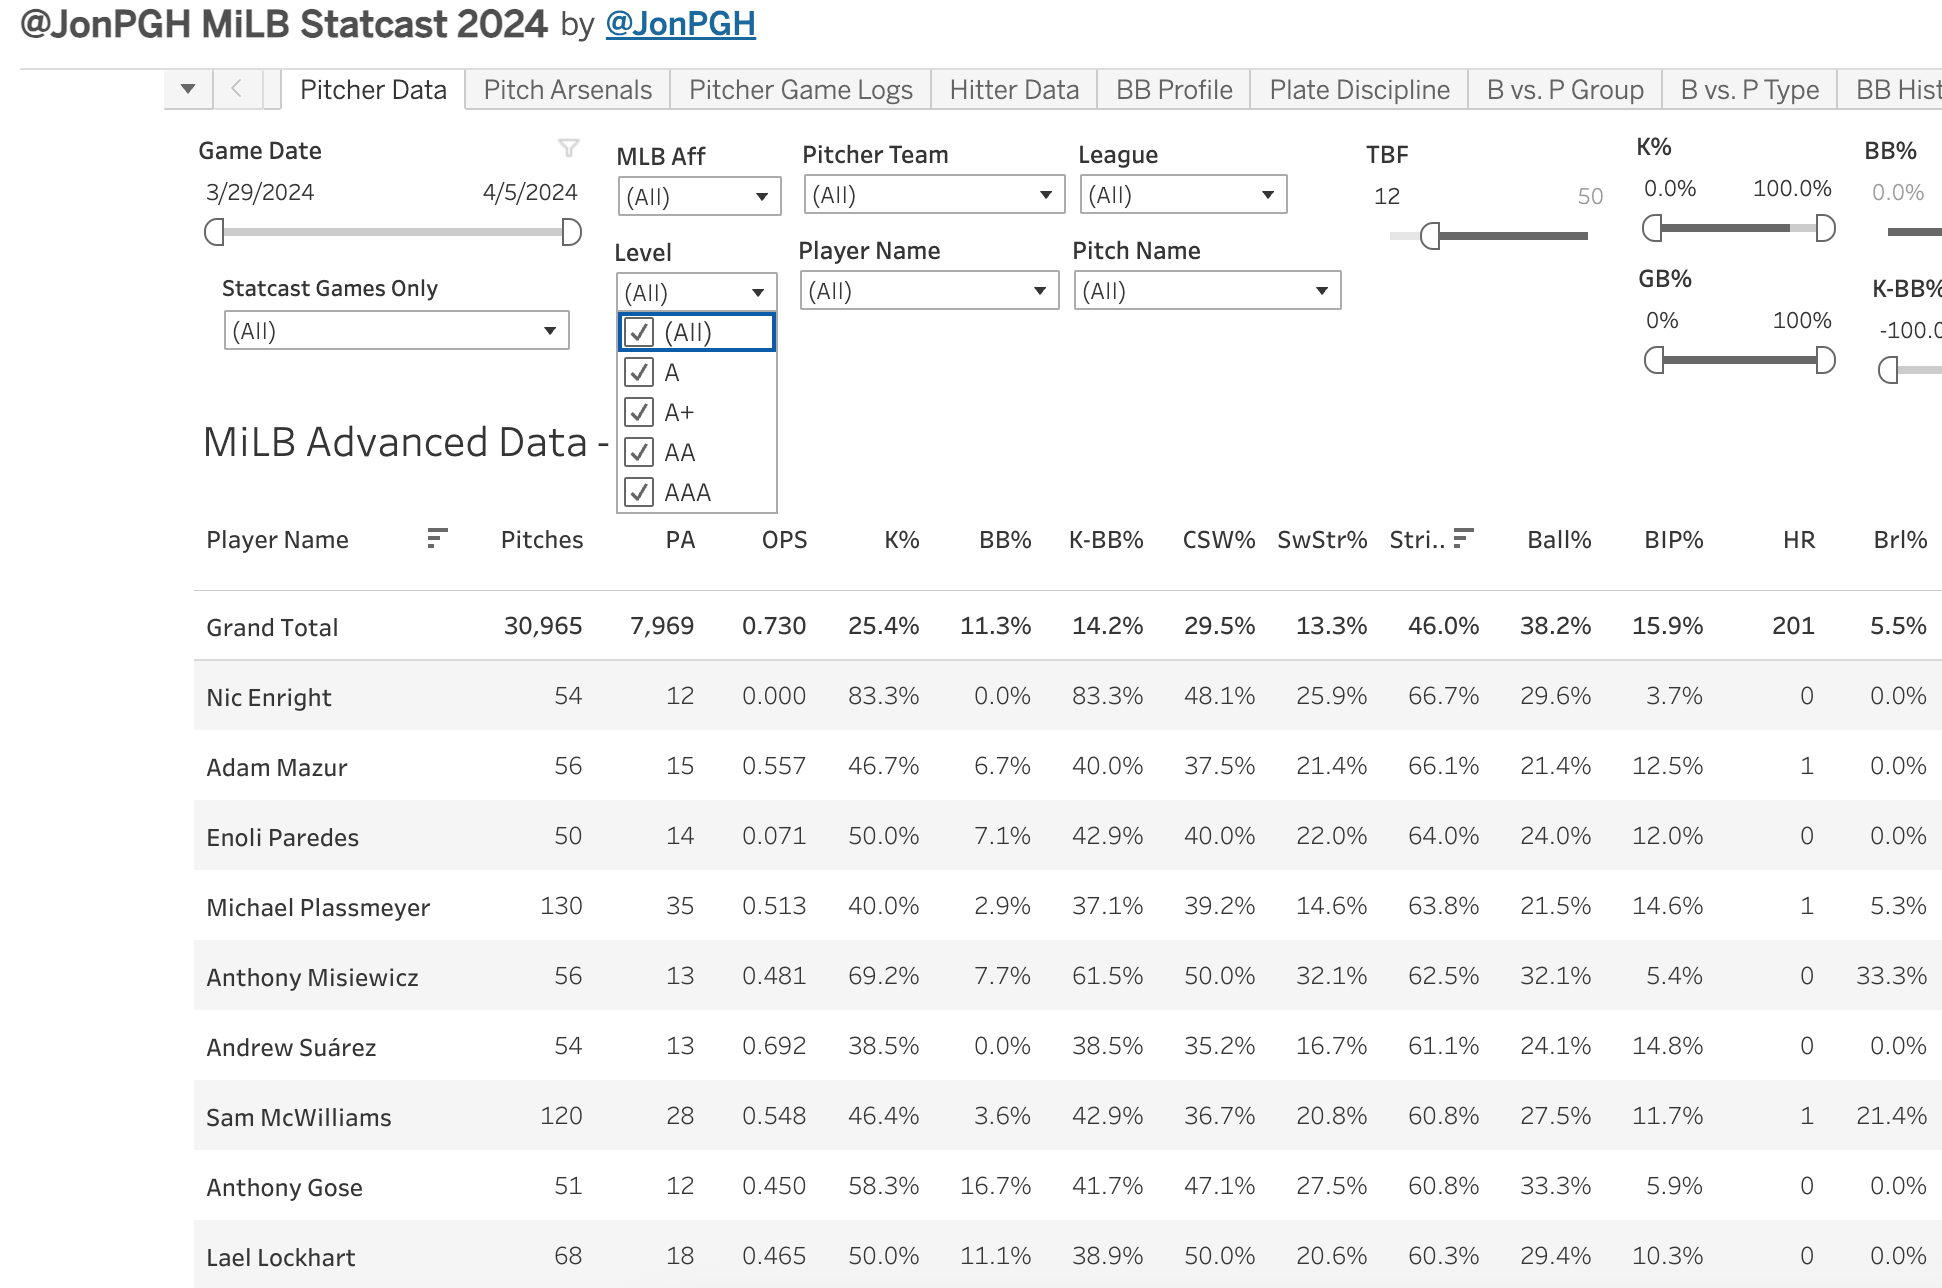This screenshot has width=1942, height=1288.
Task: Click the Game Date slider left handle
Action: point(213,233)
